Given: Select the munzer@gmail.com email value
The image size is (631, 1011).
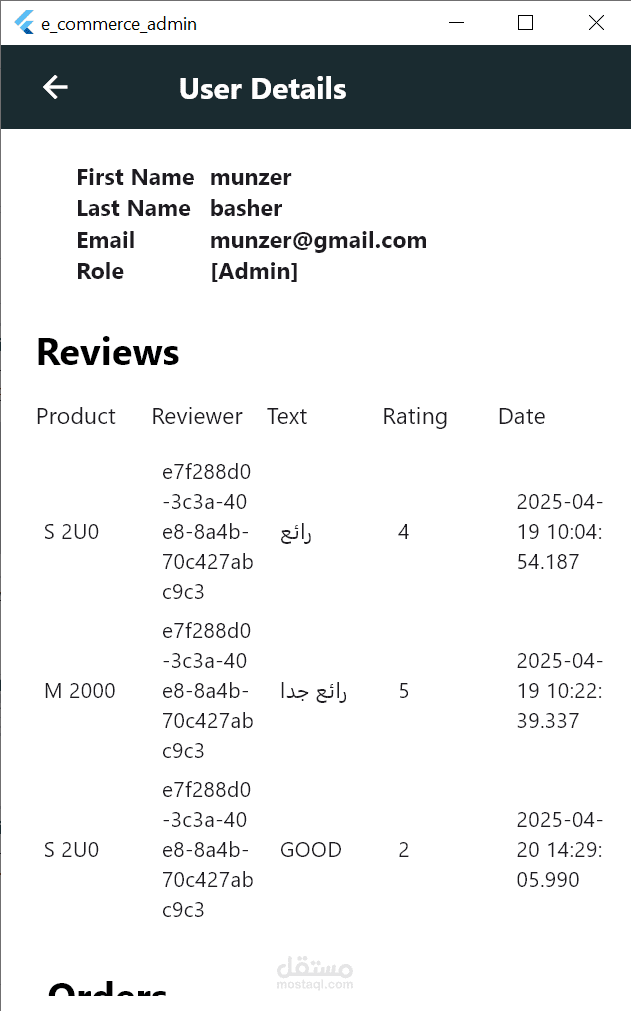Looking at the screenshot, I should pyautogui.click(x=318, y=240).
